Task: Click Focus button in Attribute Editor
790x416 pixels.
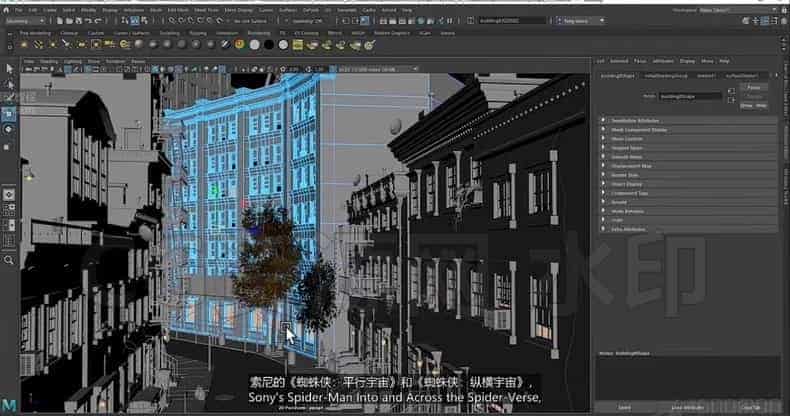Action: pos(754,87)
